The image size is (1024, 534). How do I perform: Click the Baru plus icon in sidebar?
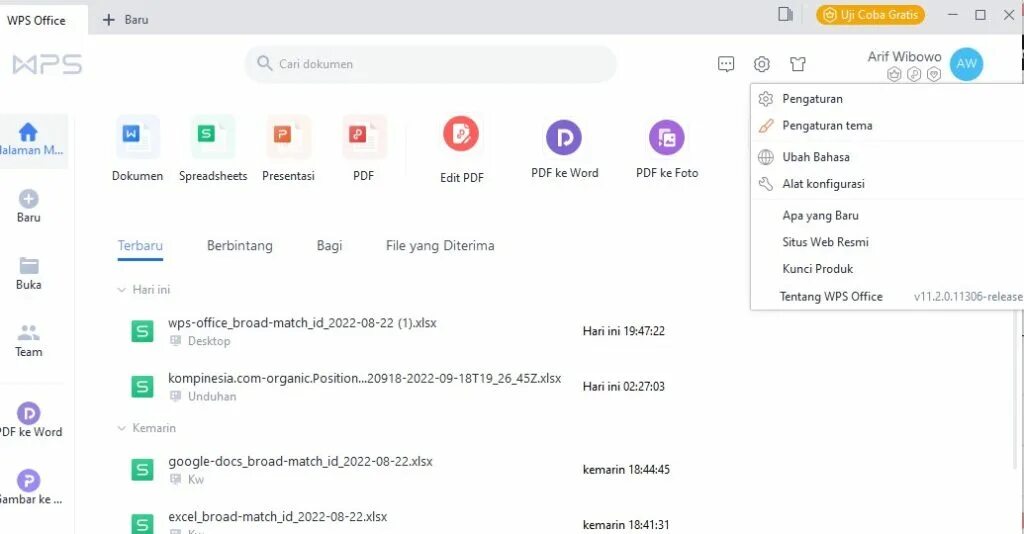[29, 198]
